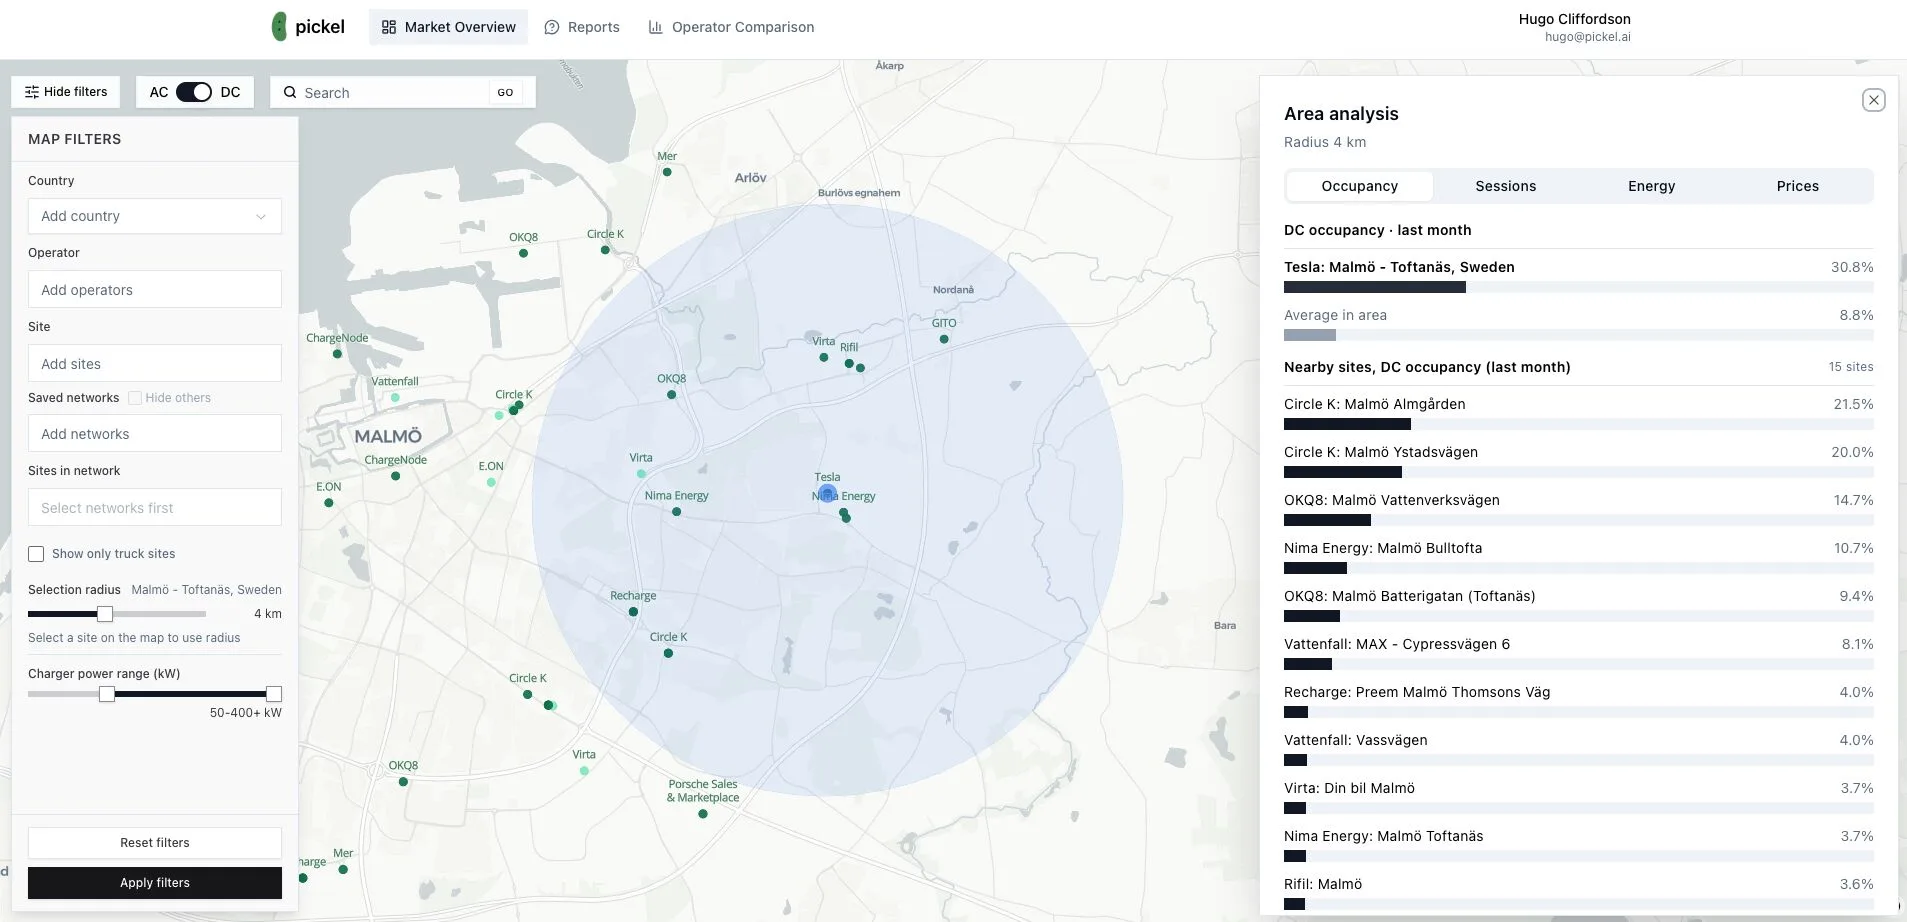This screenshot has width=1907, height=922.
Task: Check the Hide others checkbox
Action: coord(135,398)
